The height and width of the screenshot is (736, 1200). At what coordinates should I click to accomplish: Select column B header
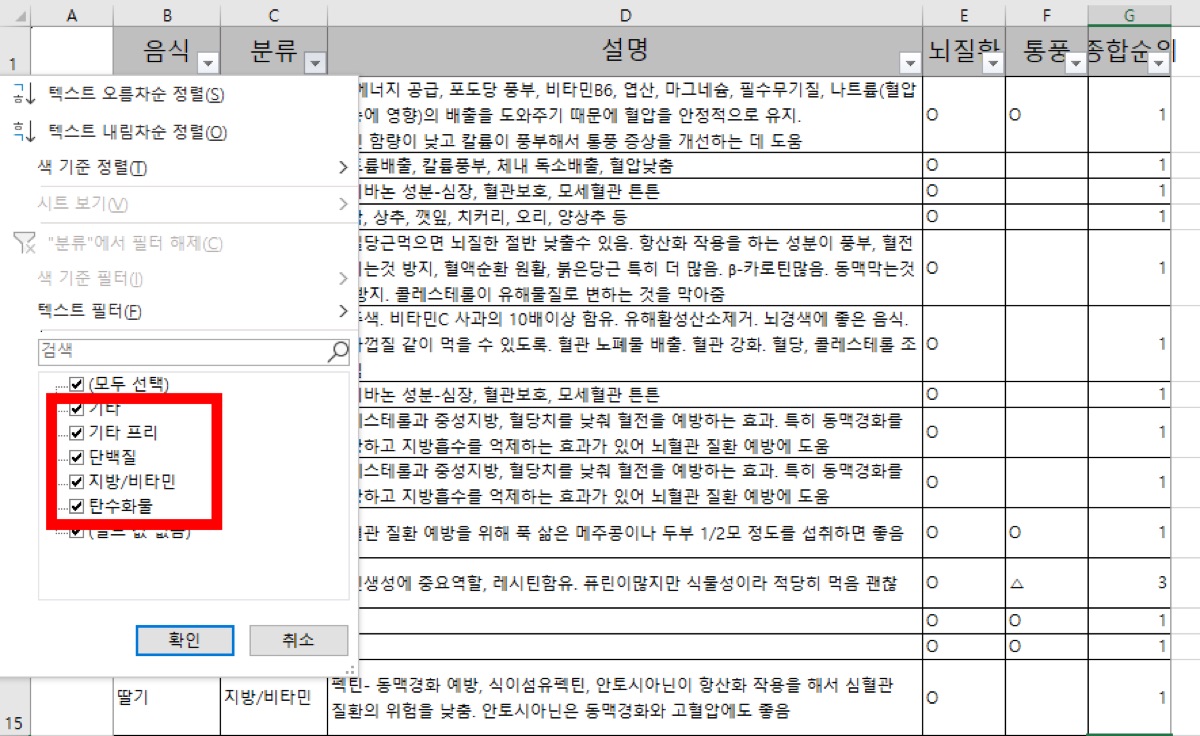(x=167, y=15)
